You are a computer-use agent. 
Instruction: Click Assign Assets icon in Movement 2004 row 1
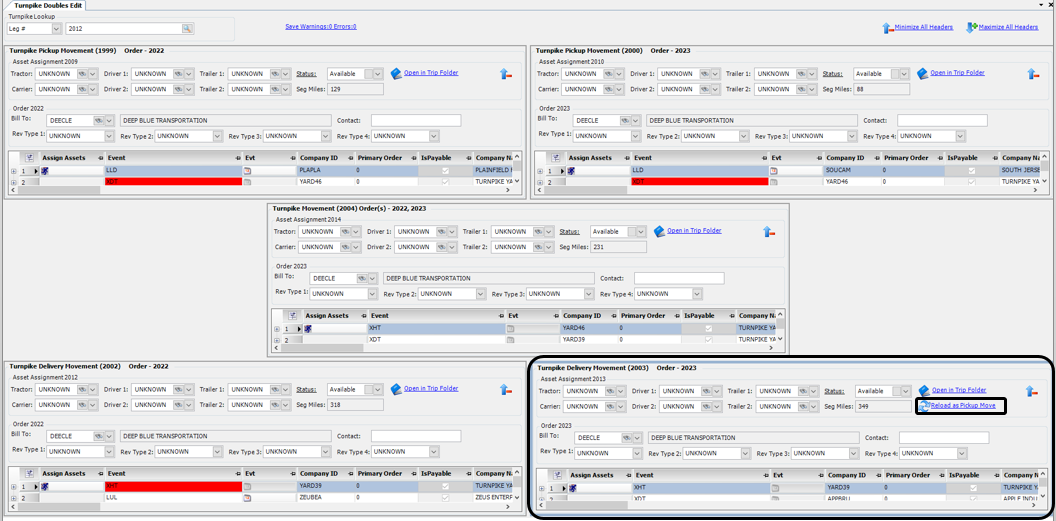pos(308,328)
